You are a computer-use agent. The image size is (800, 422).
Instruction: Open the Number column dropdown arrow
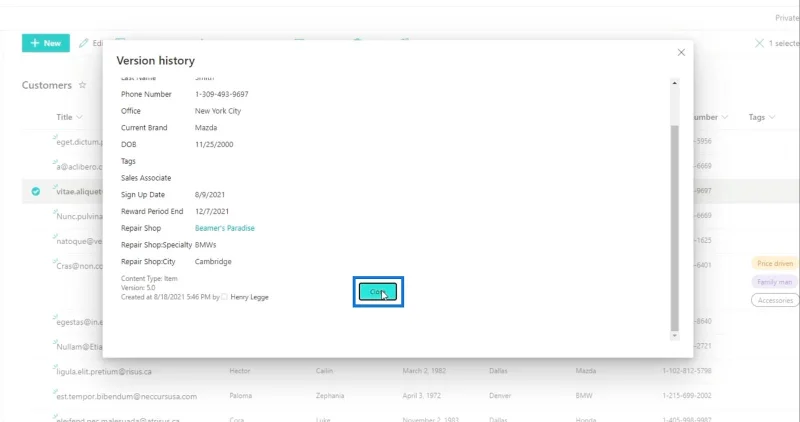(725, 117)
